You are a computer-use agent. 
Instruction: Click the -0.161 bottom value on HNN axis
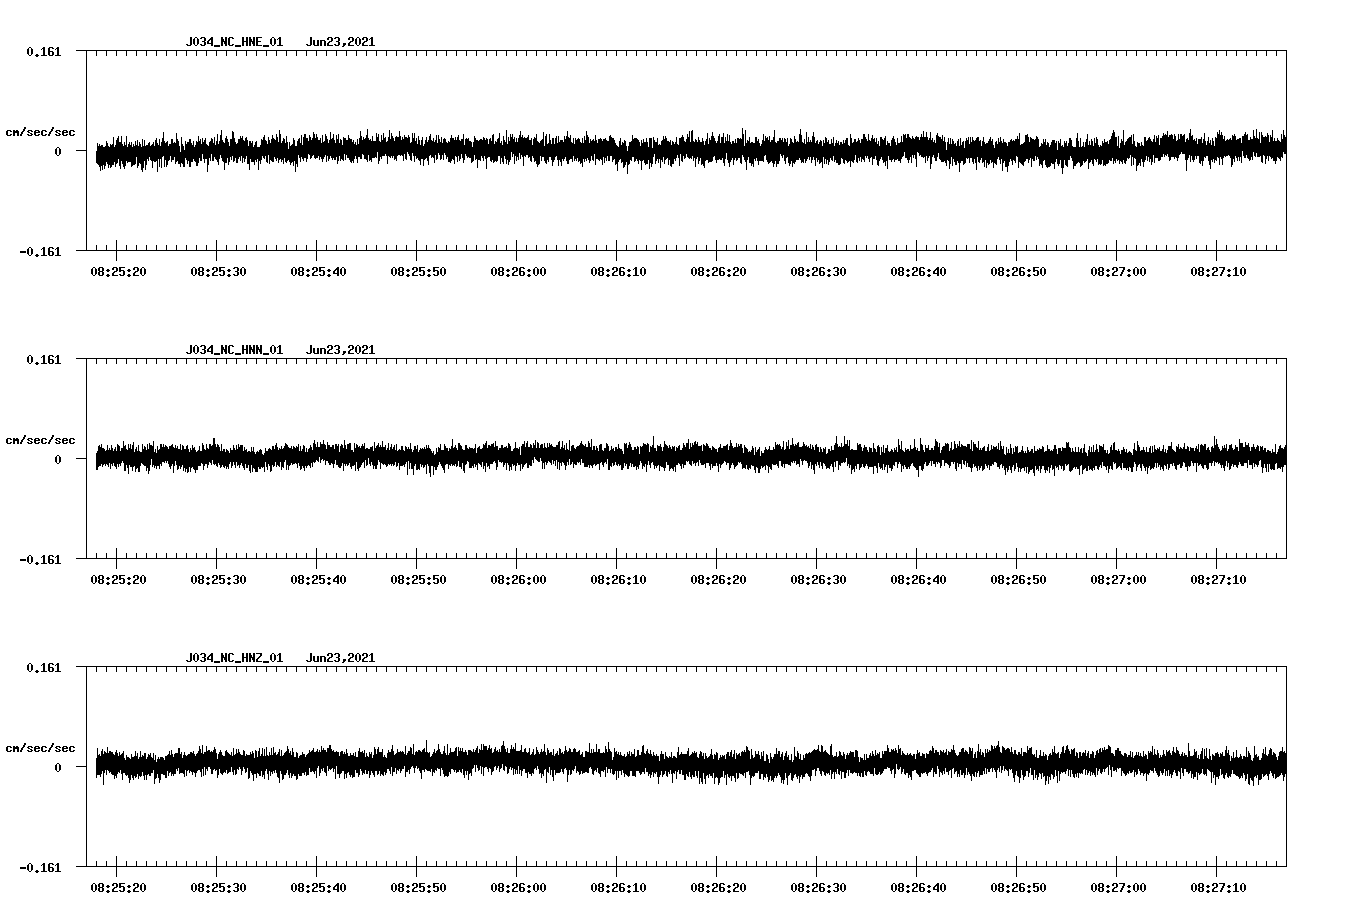(x=40, y=560)
